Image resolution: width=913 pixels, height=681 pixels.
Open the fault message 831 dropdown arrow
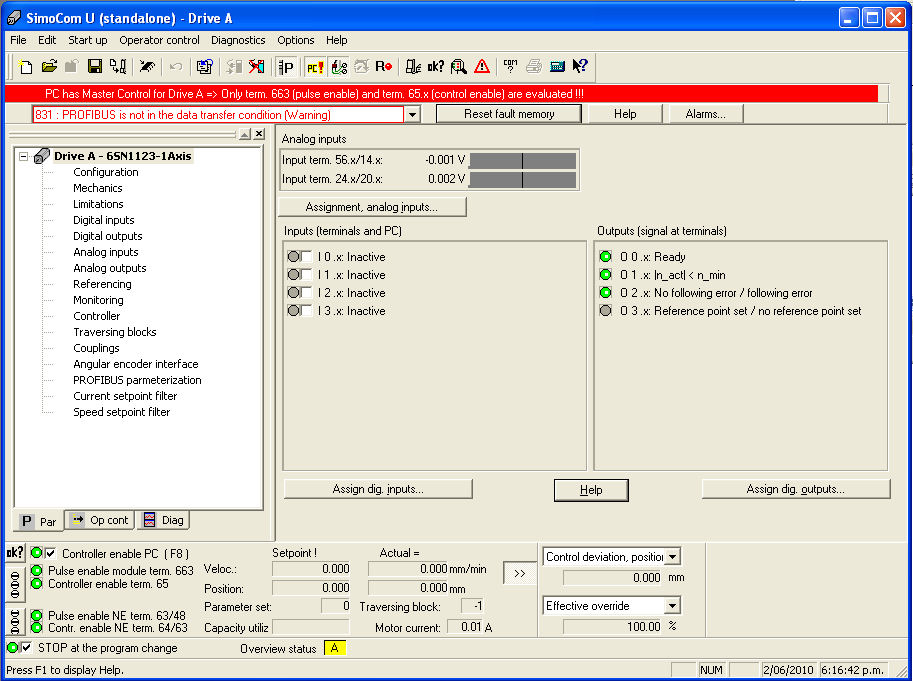tap(412, 115)
